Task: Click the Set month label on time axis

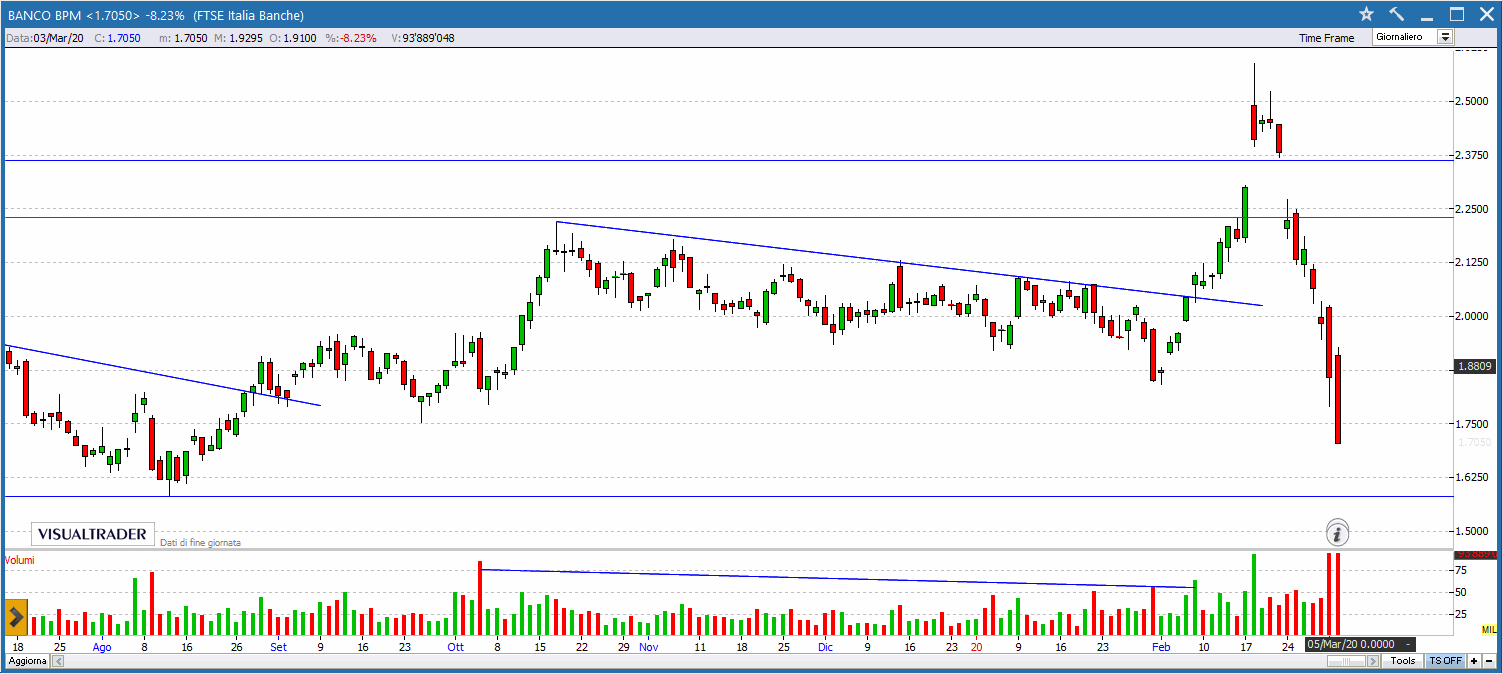Action: point(279,647)
